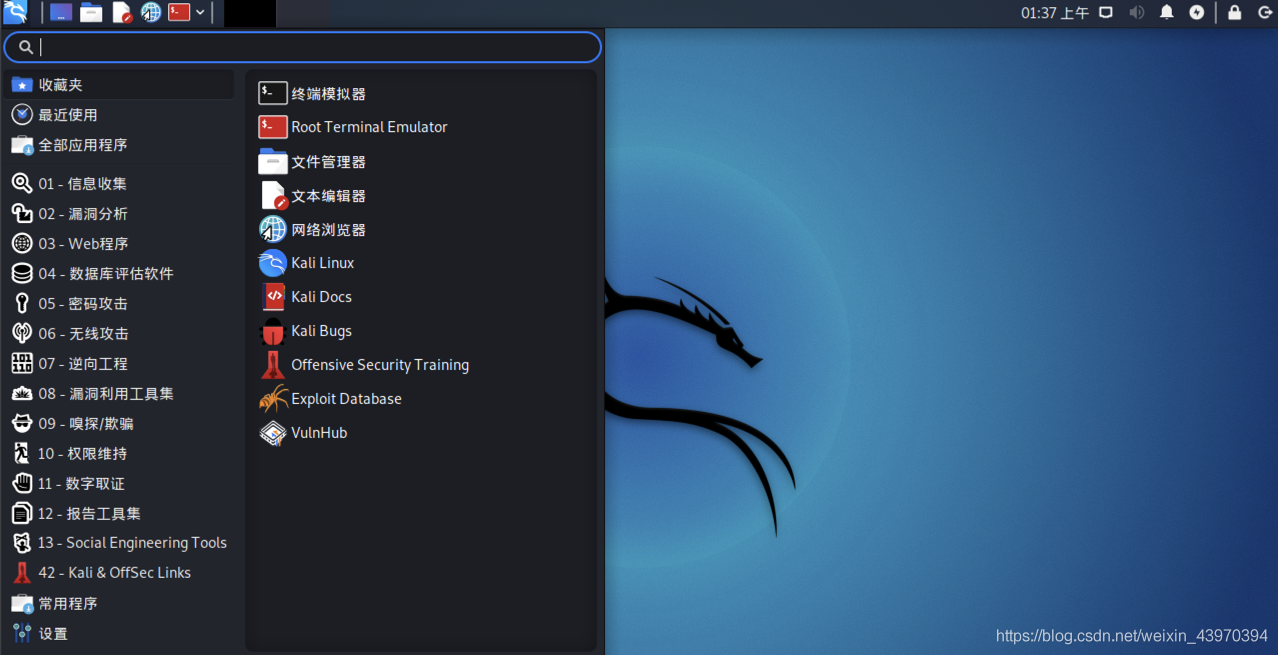Open VulnHub entry
Screen dimensions: 1278x655
[x=421, y=433]
